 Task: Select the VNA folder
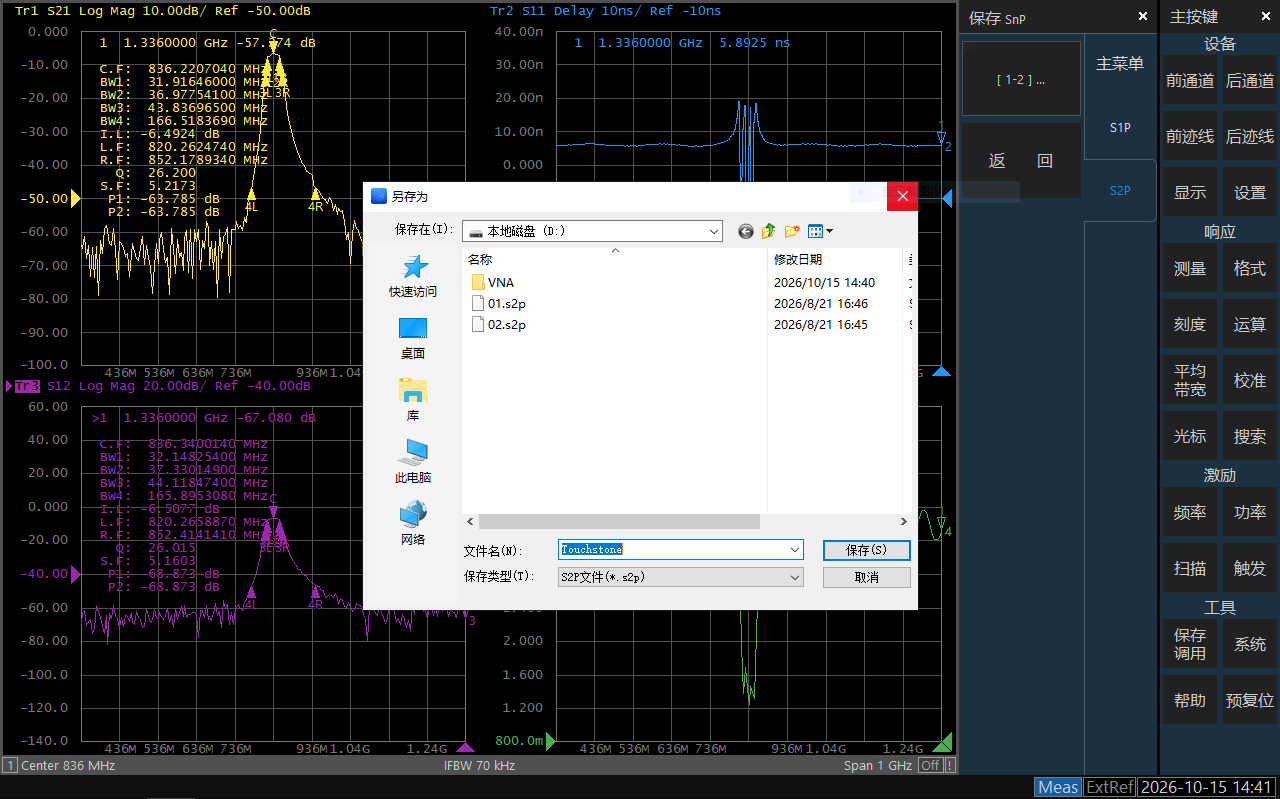point(492,283)
